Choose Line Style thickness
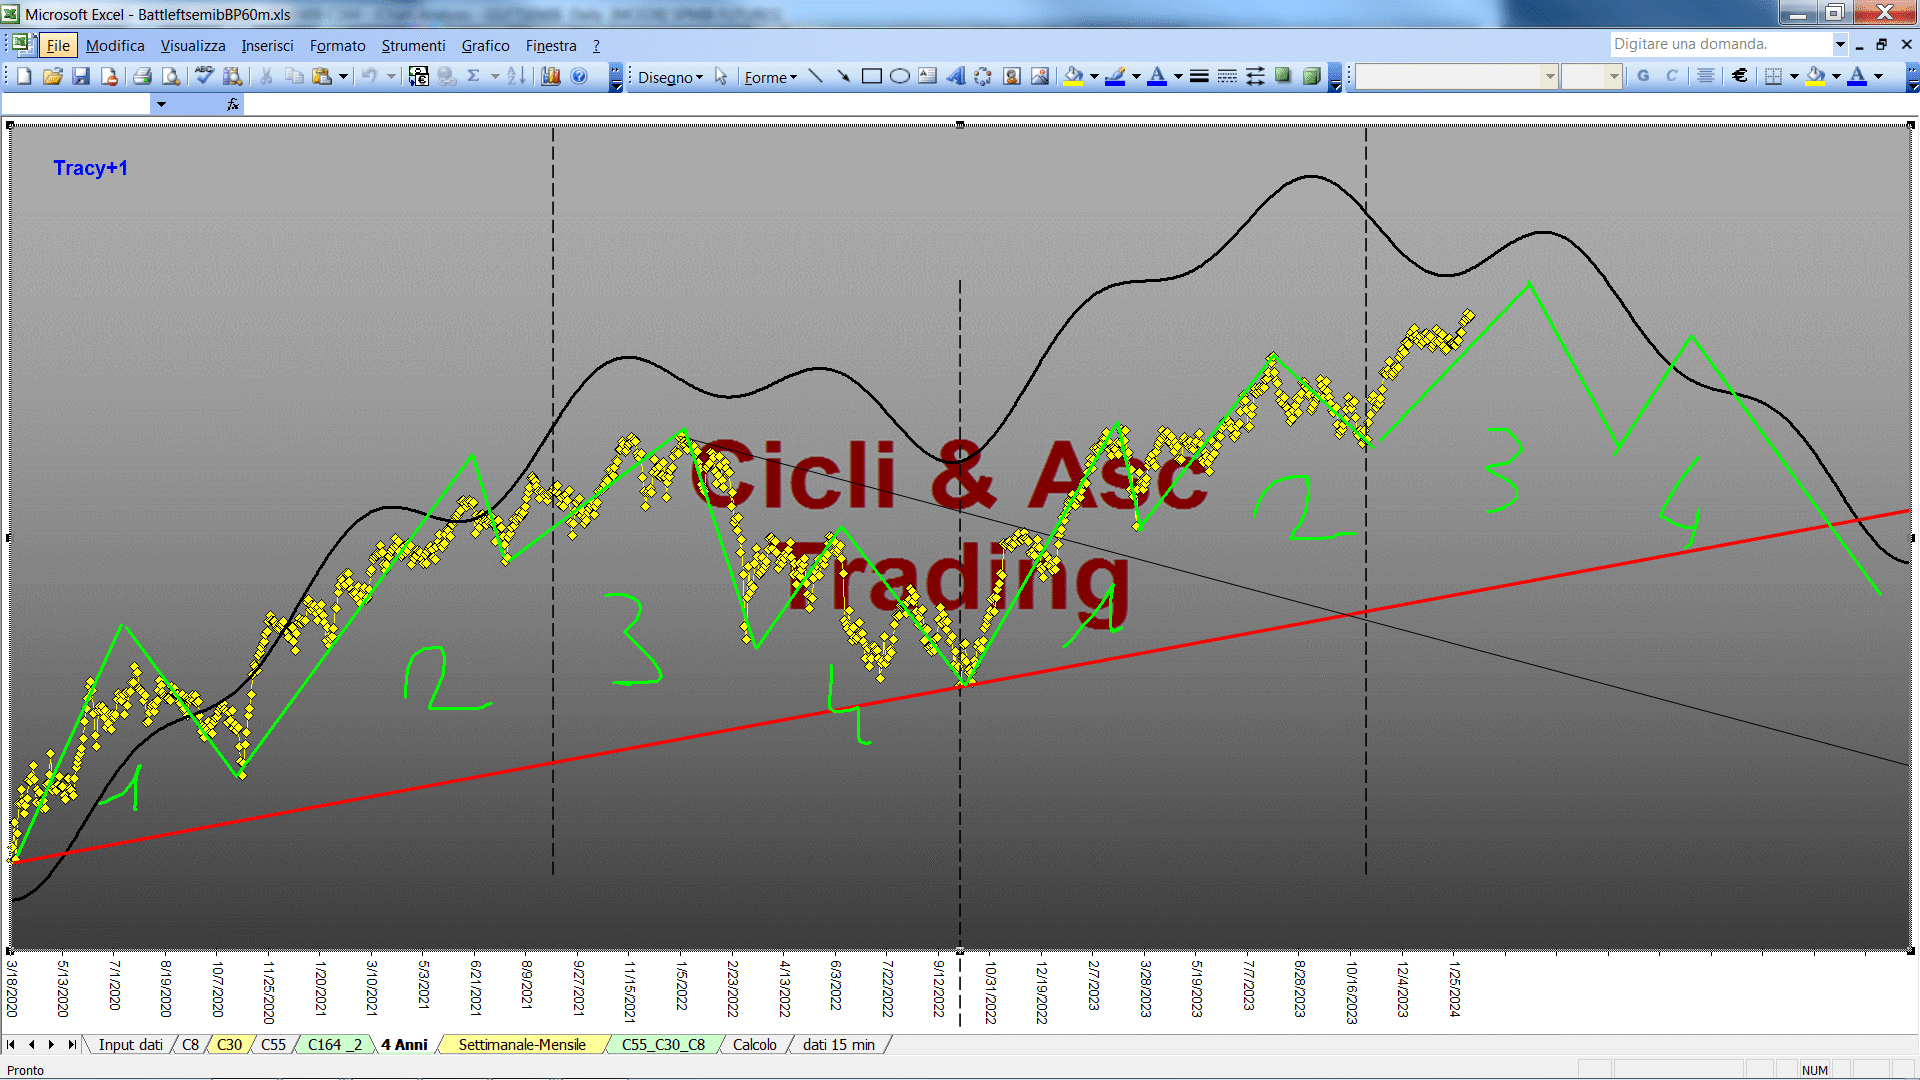 1199,76
